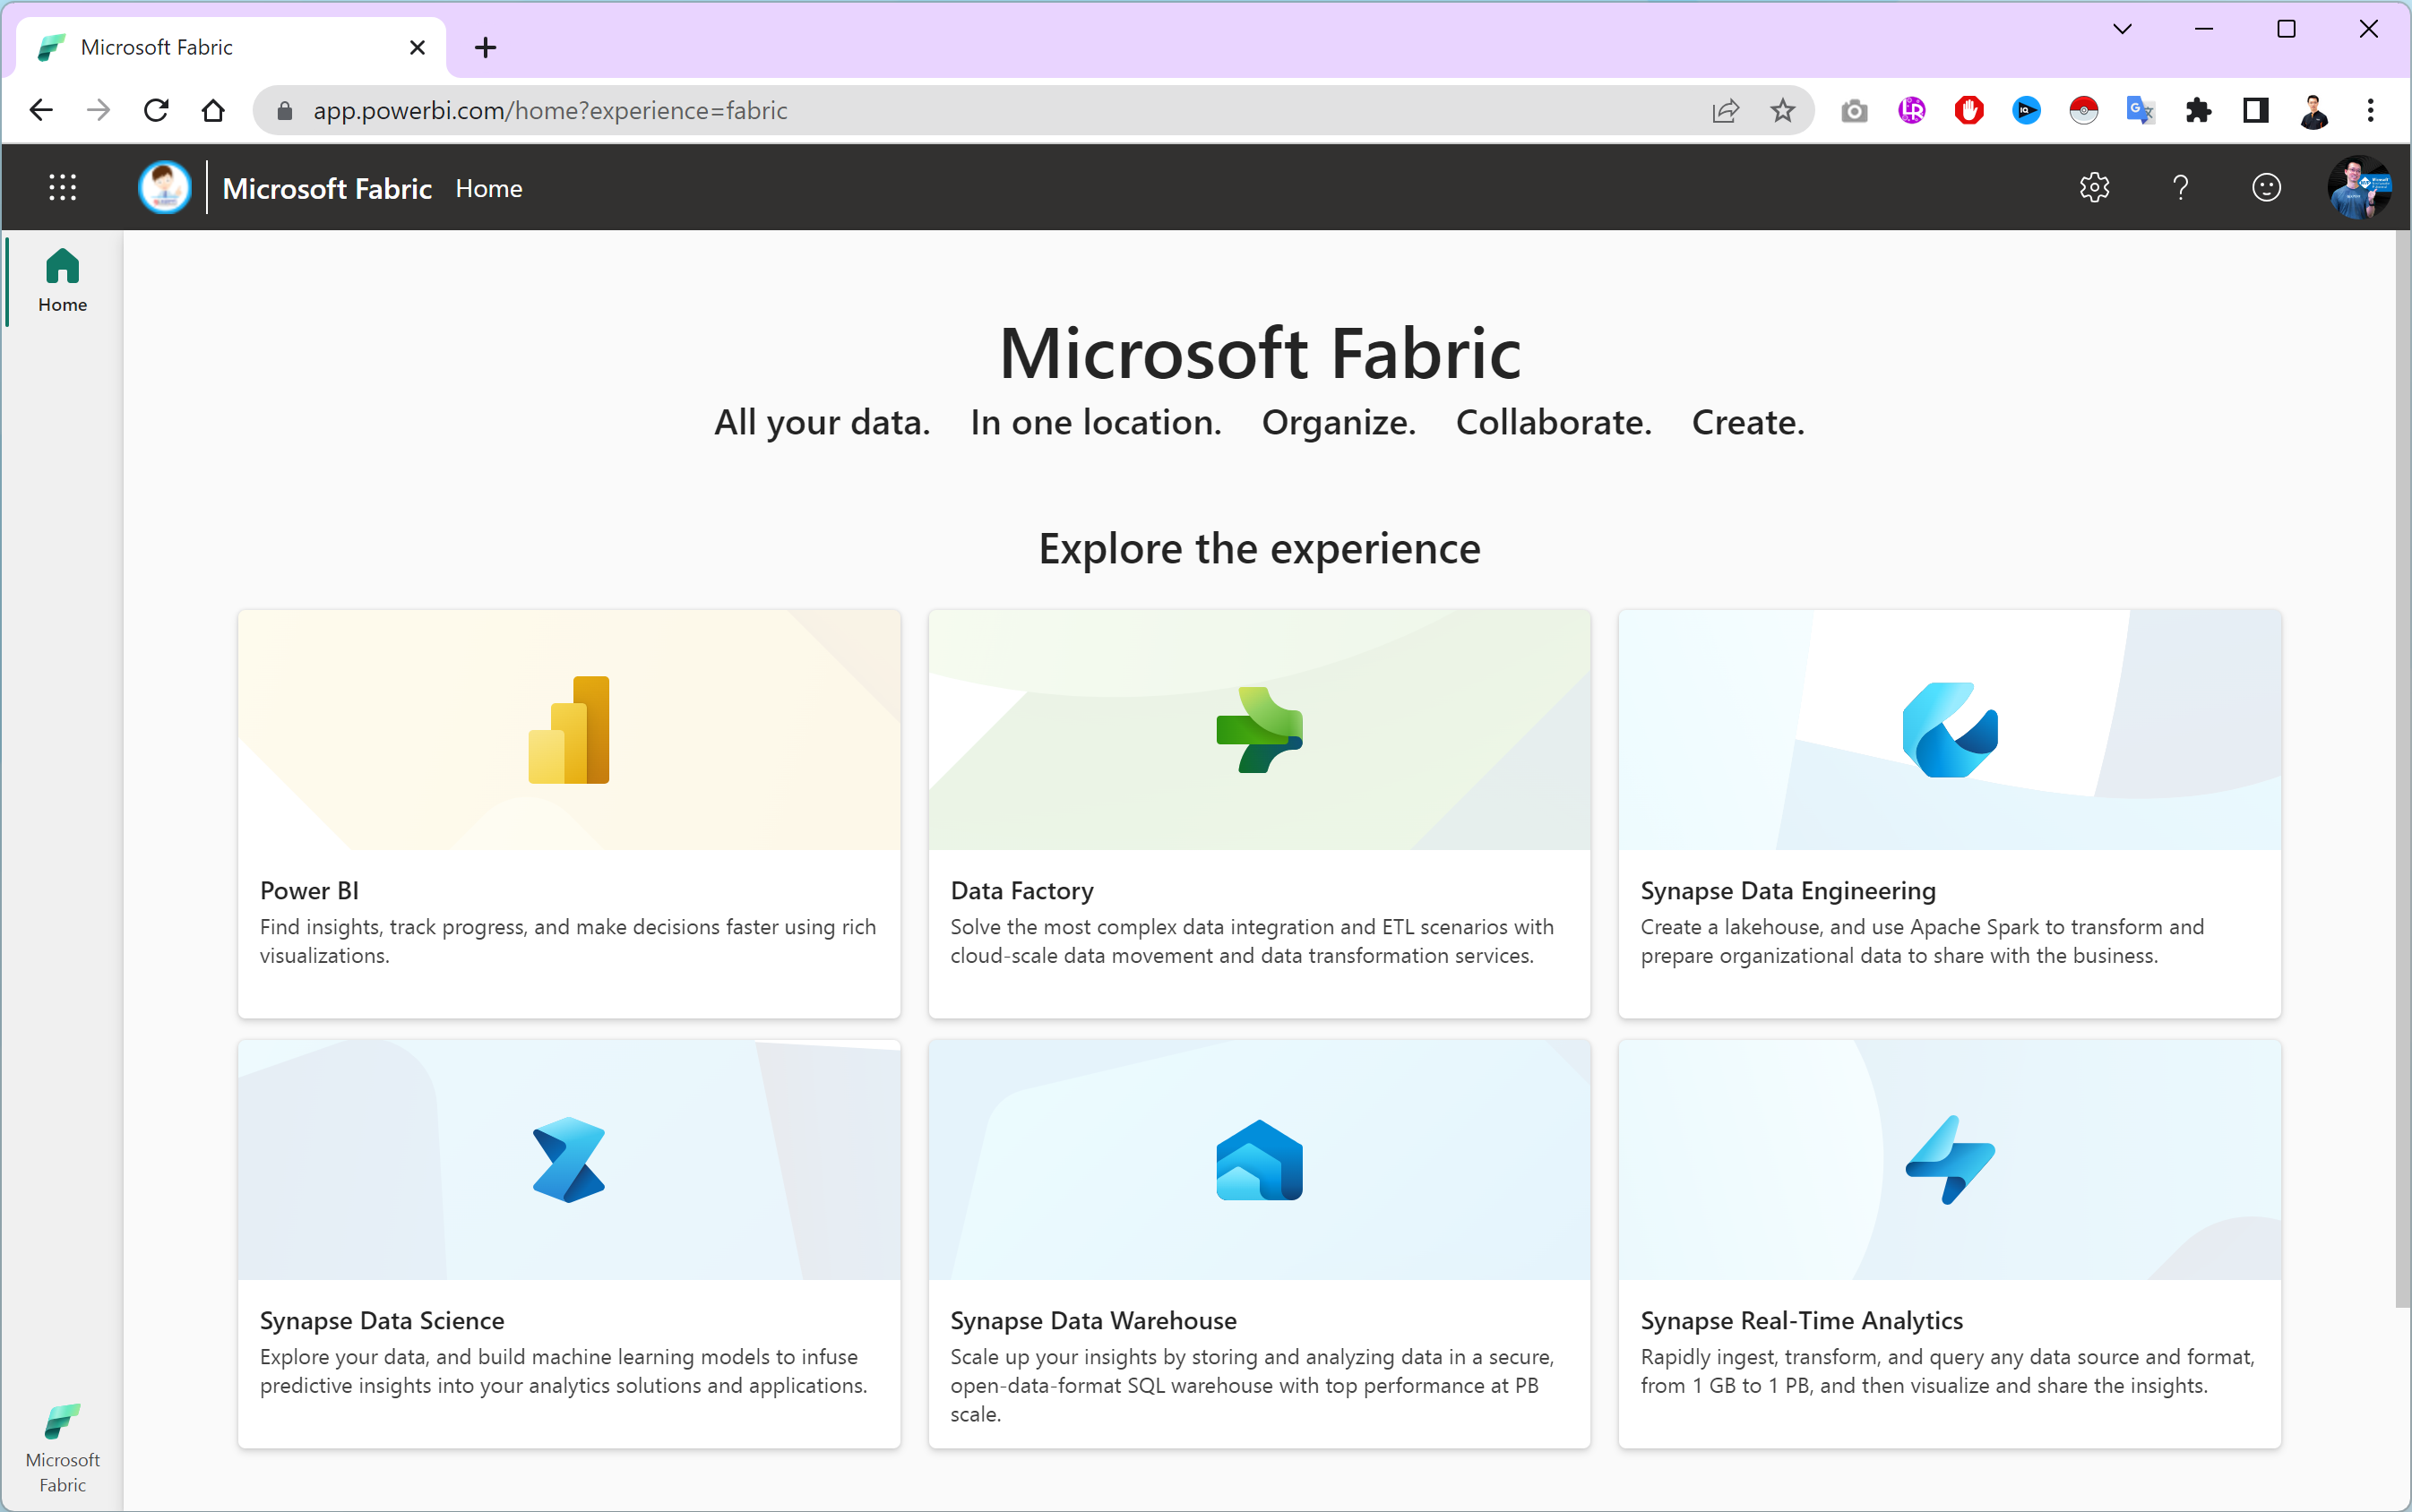Click the Google Translate extension icon
This screenshot has width=2412, height=1512.
click(x=2138, y=110)
